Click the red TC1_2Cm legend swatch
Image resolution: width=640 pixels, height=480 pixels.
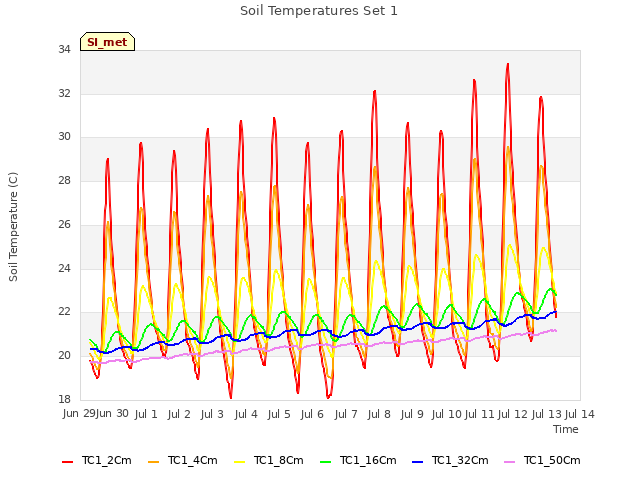click(x=67, y=462)
